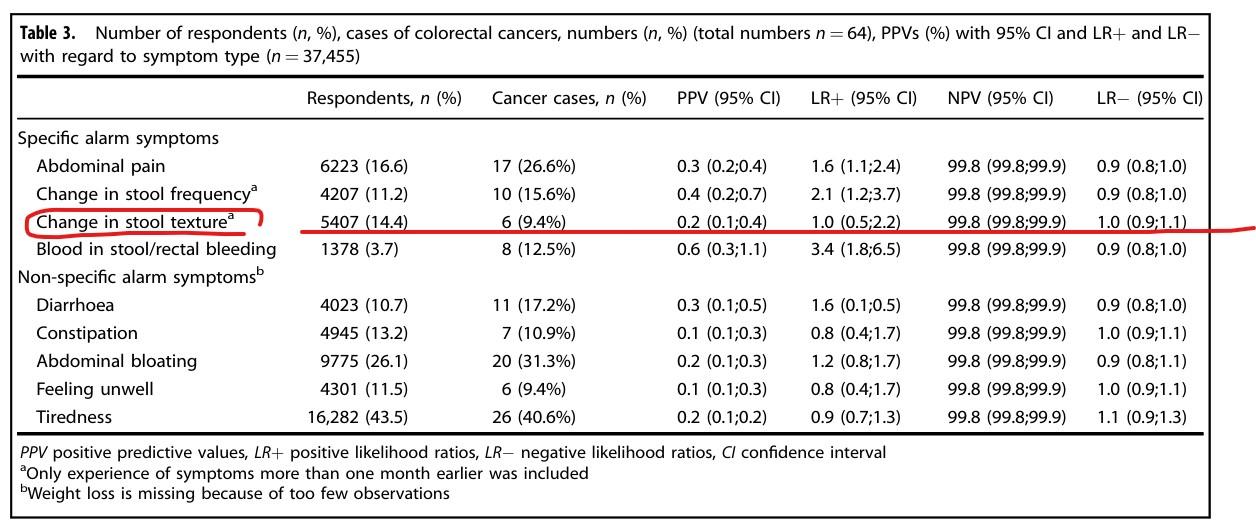Image resolution: width=1256 pixels, height=531 pixels.
Task: Click the "Constipation" row label
Action: click(x=87, y=333)
